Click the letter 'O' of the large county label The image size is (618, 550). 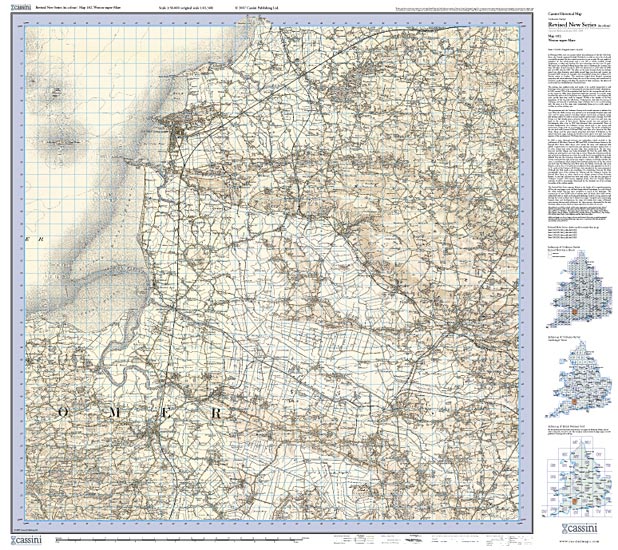point(65,412)
